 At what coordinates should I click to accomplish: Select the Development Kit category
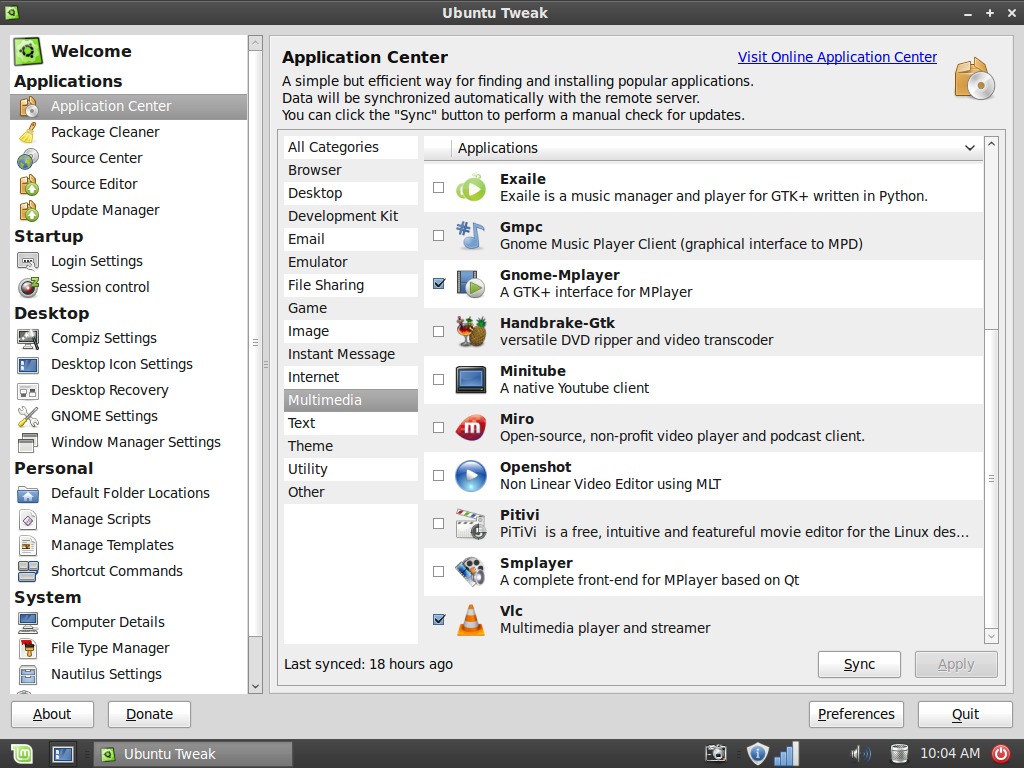coord(351,216)
